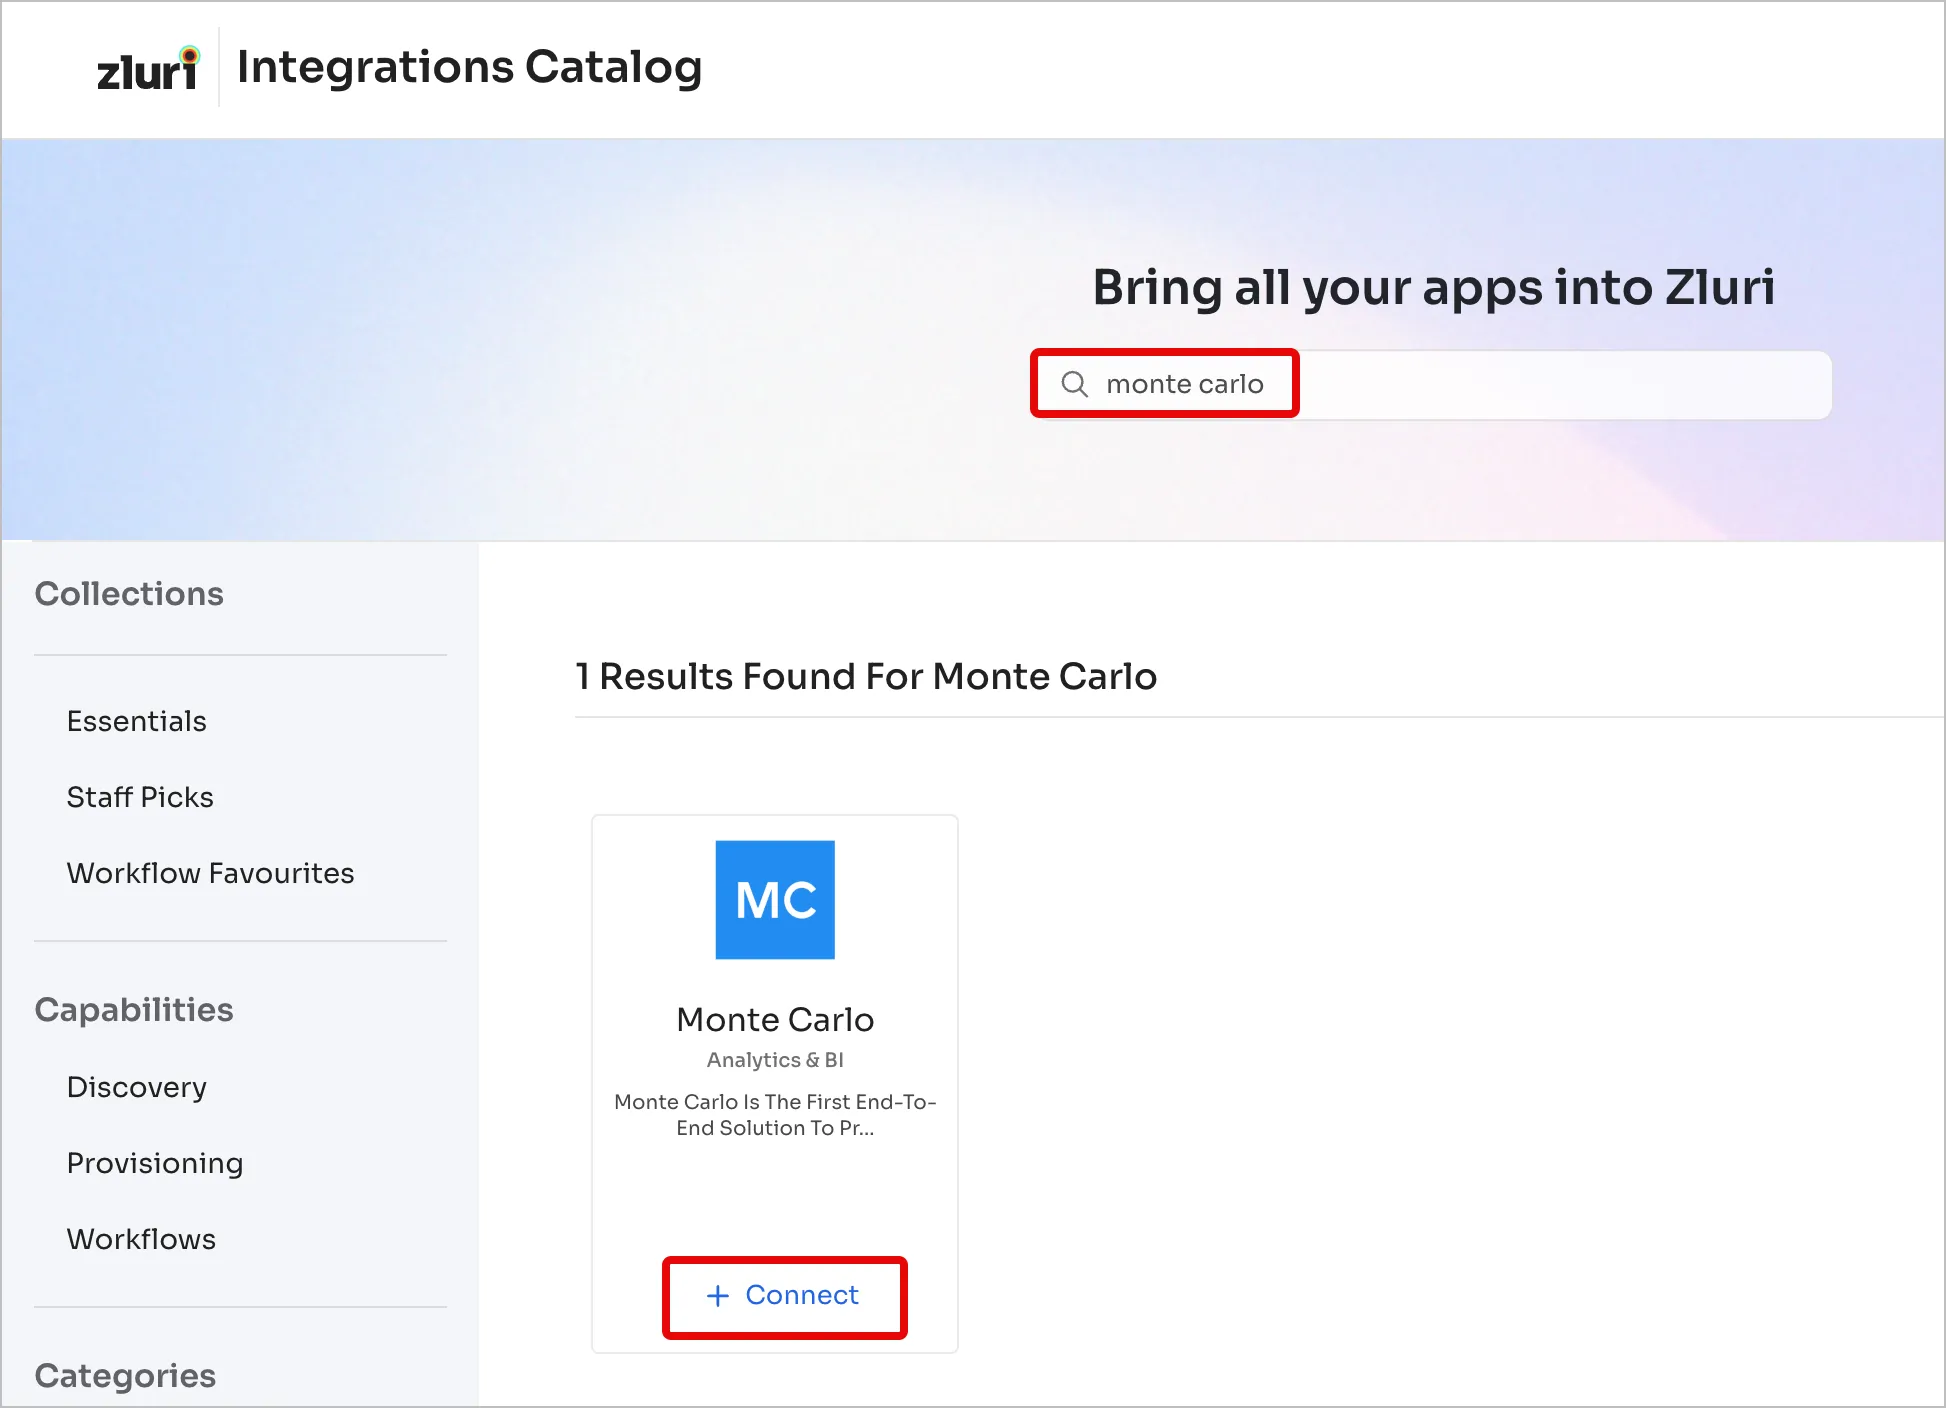Select Staff Picks in Collections
This screenshot has height=1408, width=1946.
[x=140, y=797]
